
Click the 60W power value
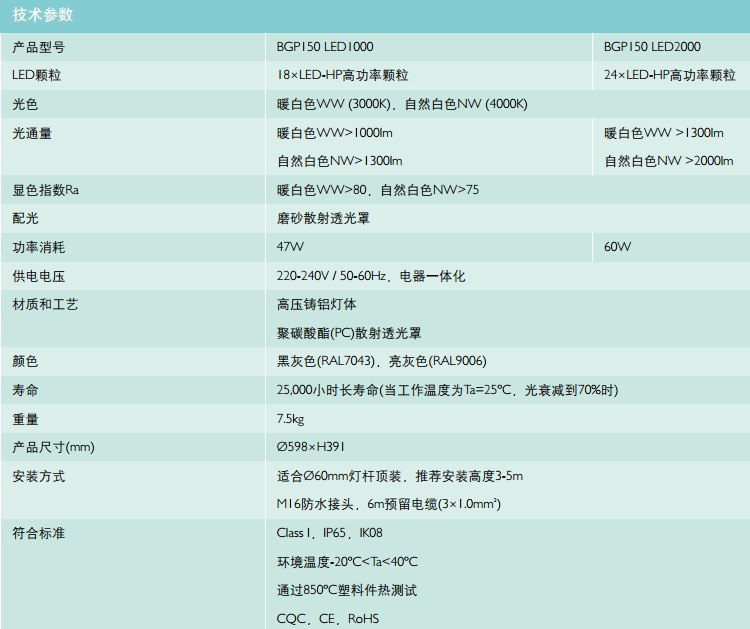(x=617, y=247)
